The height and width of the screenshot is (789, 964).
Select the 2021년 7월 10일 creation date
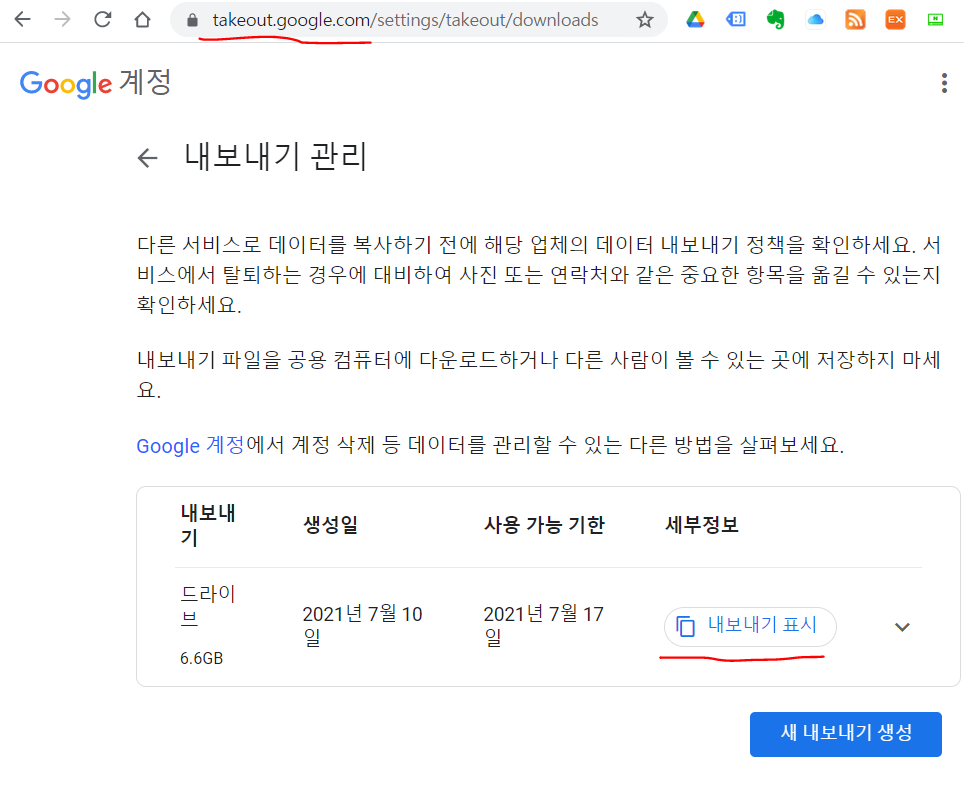click(x=362, y=625)
